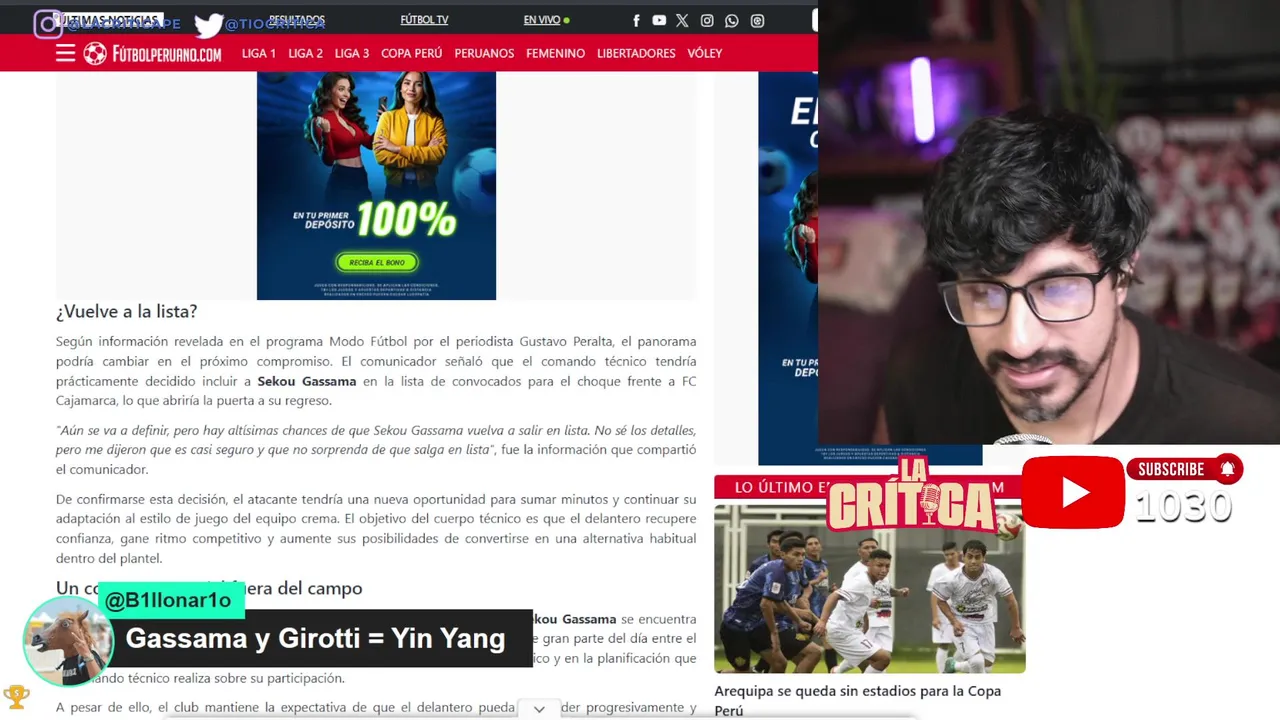
Task: Click the @B1llonar1o chat username label
Action: pyautogui.click(x=168, y=600)
